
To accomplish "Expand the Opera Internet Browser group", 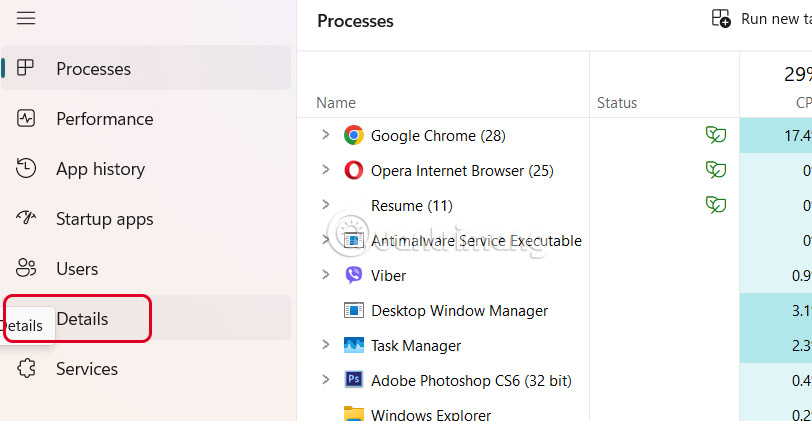I will [x=325, y=170].
